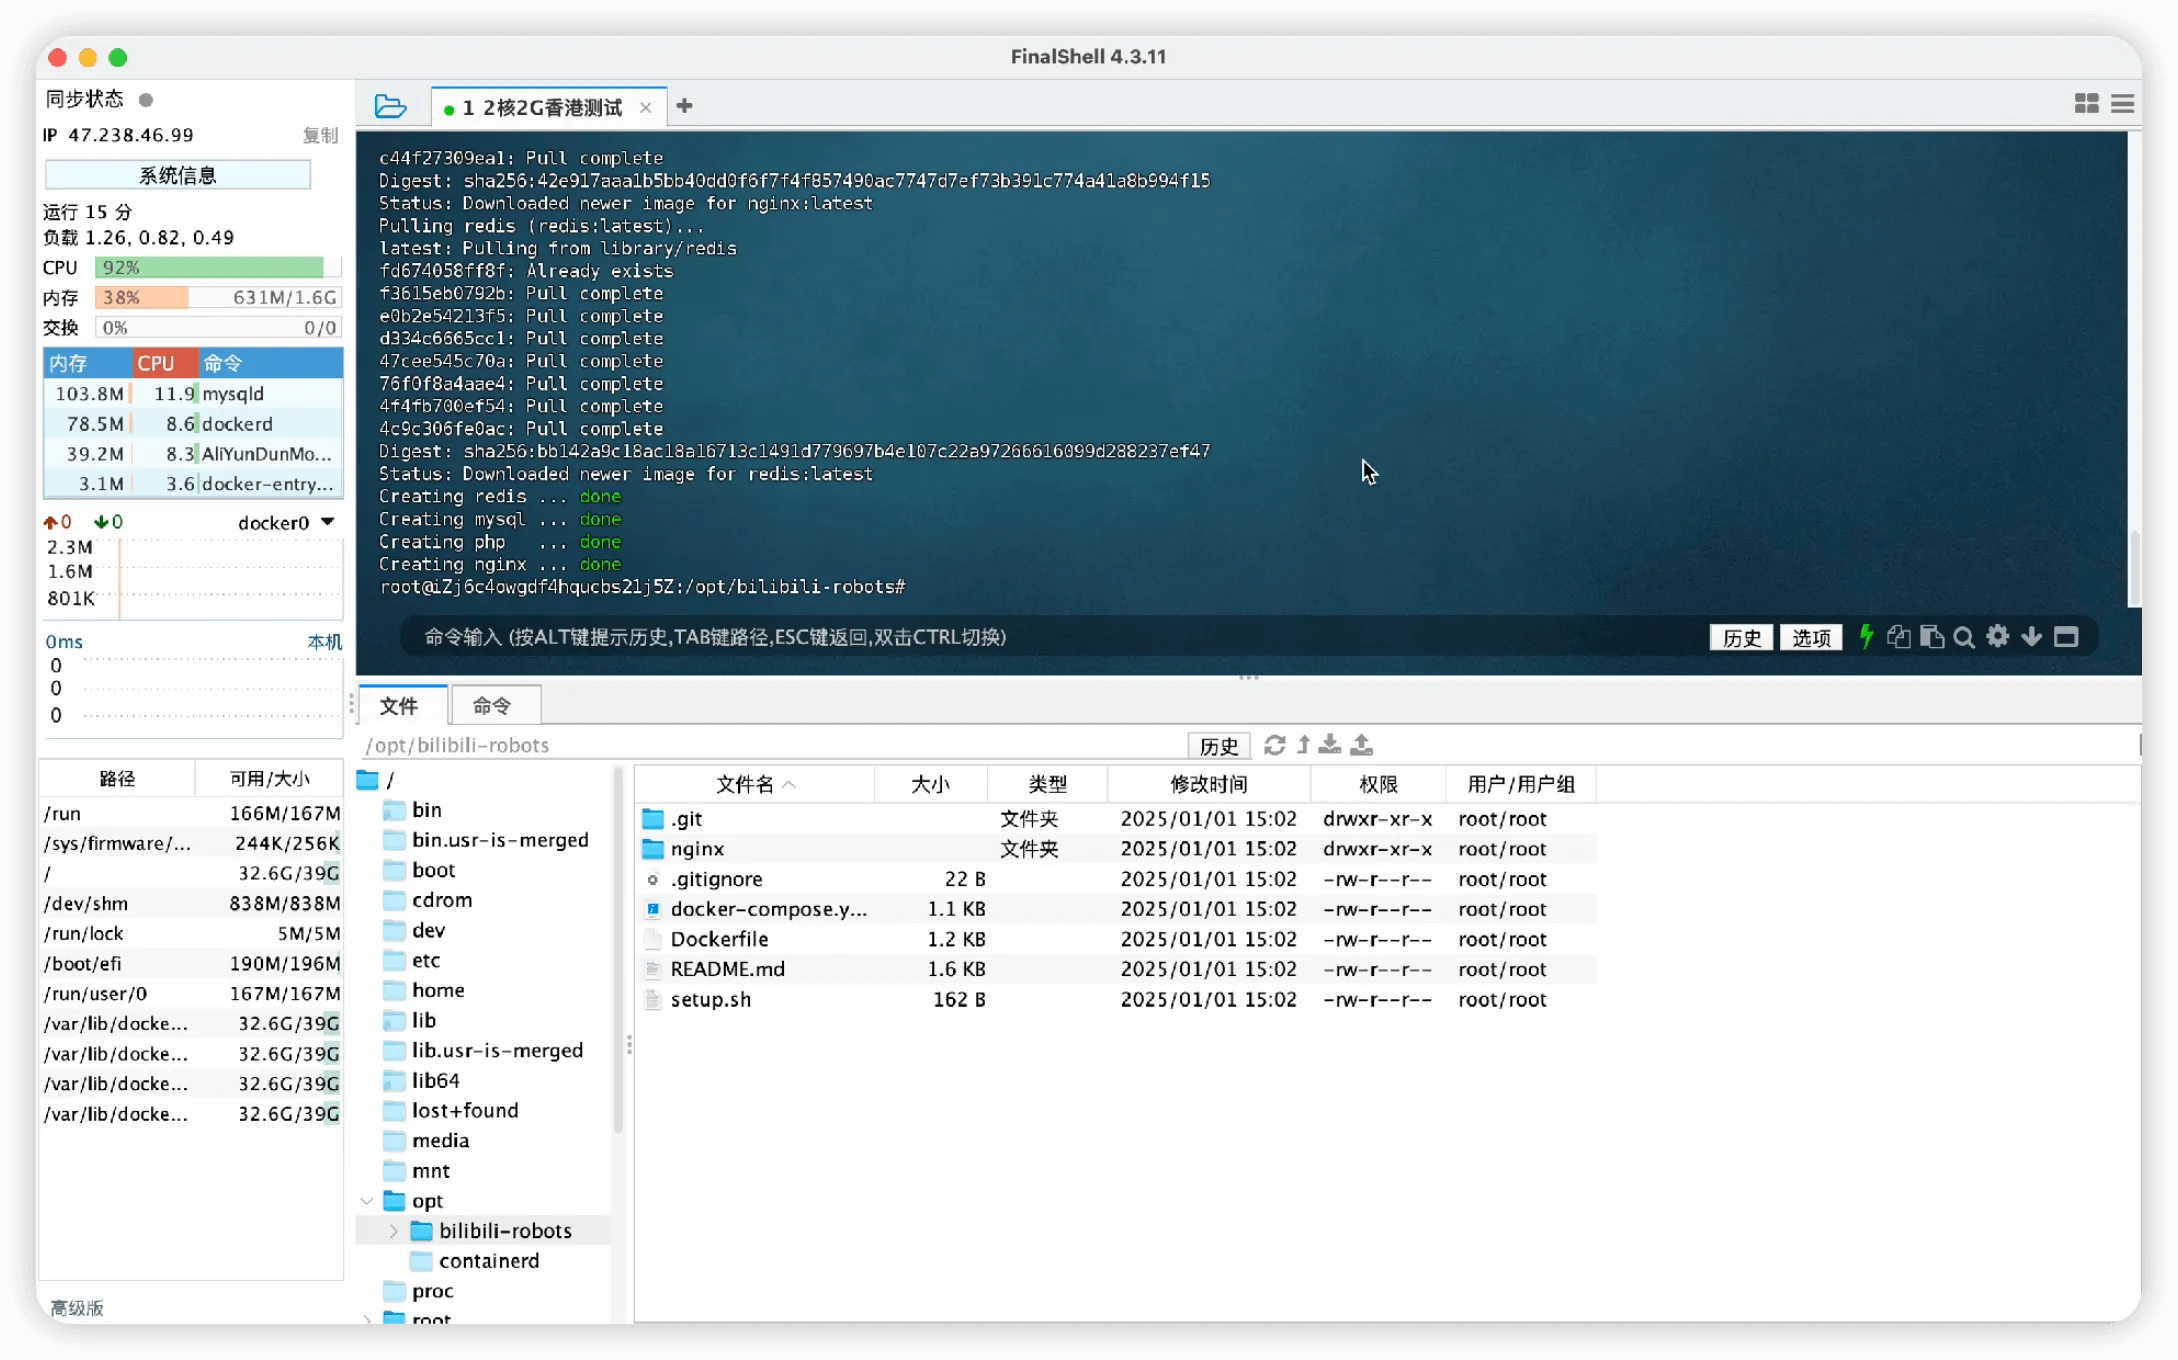
Task: Copy the IP using 复制
Action: point(320,135)
